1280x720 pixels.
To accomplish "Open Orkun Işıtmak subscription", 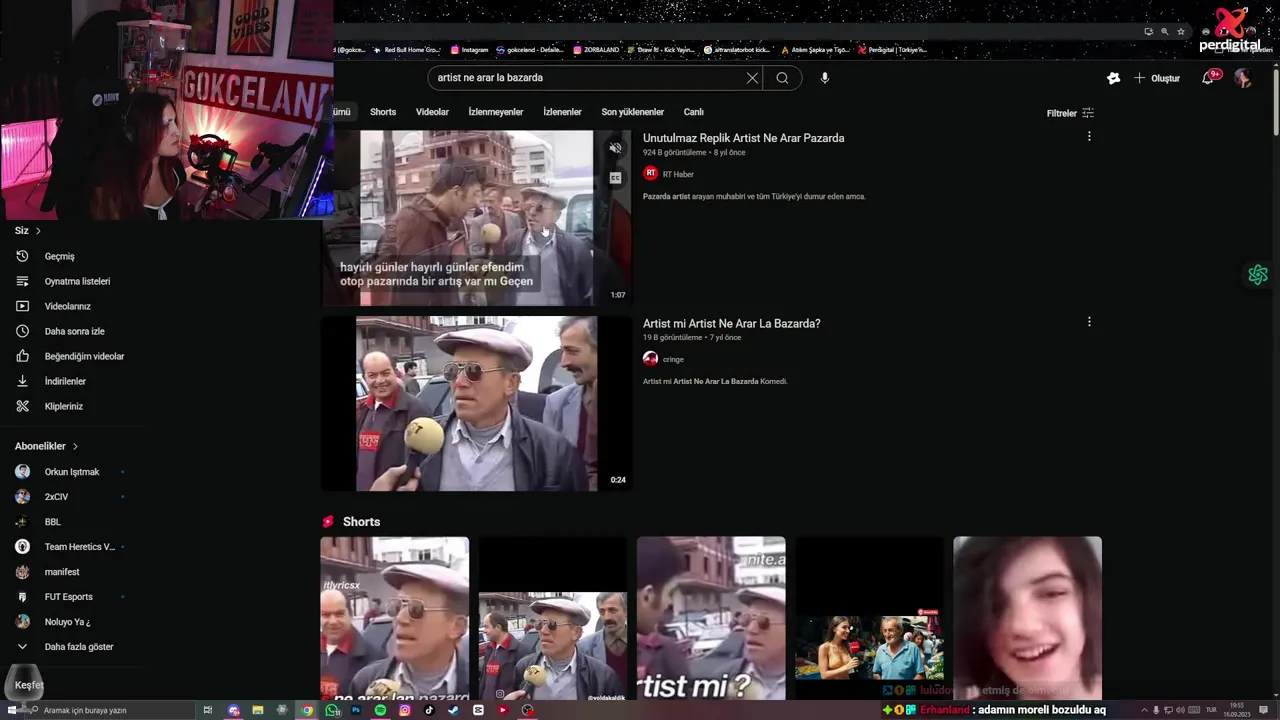I will point(70,472).
